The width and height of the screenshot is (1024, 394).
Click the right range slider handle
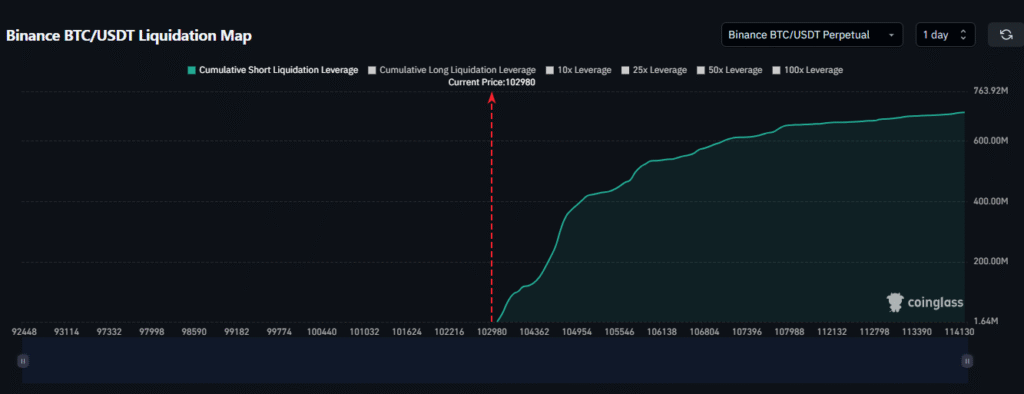click(968, 361)
